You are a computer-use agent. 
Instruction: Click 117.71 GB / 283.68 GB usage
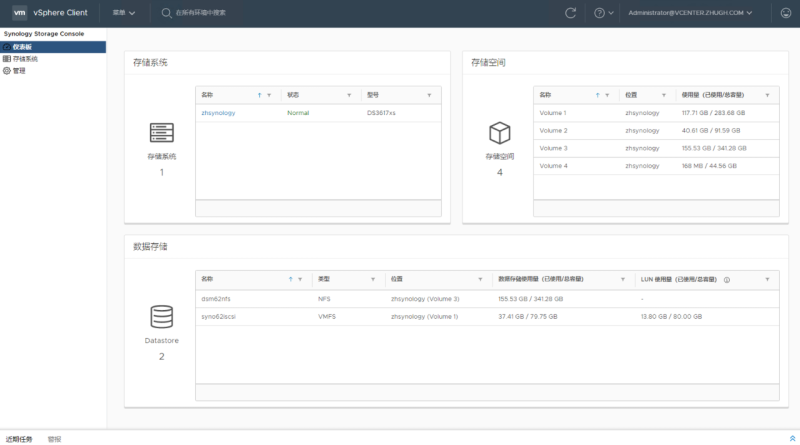click(x=713, y=113)
